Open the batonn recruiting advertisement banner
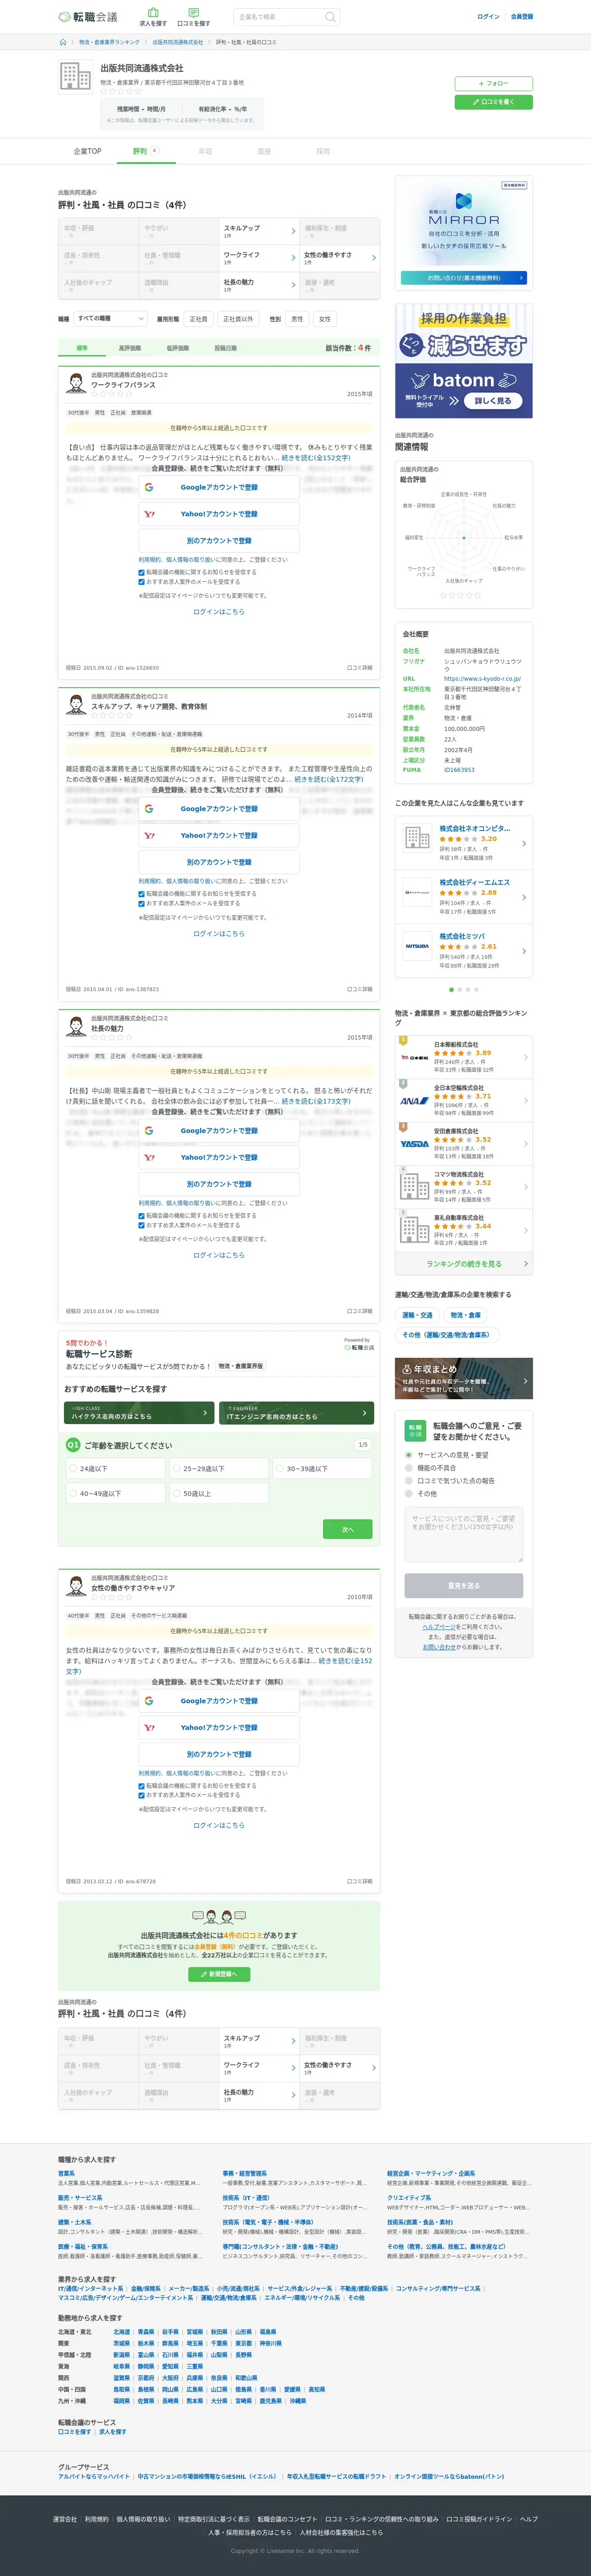The image size is (591, 2576). pyautogui.click(x=464, y=361)
